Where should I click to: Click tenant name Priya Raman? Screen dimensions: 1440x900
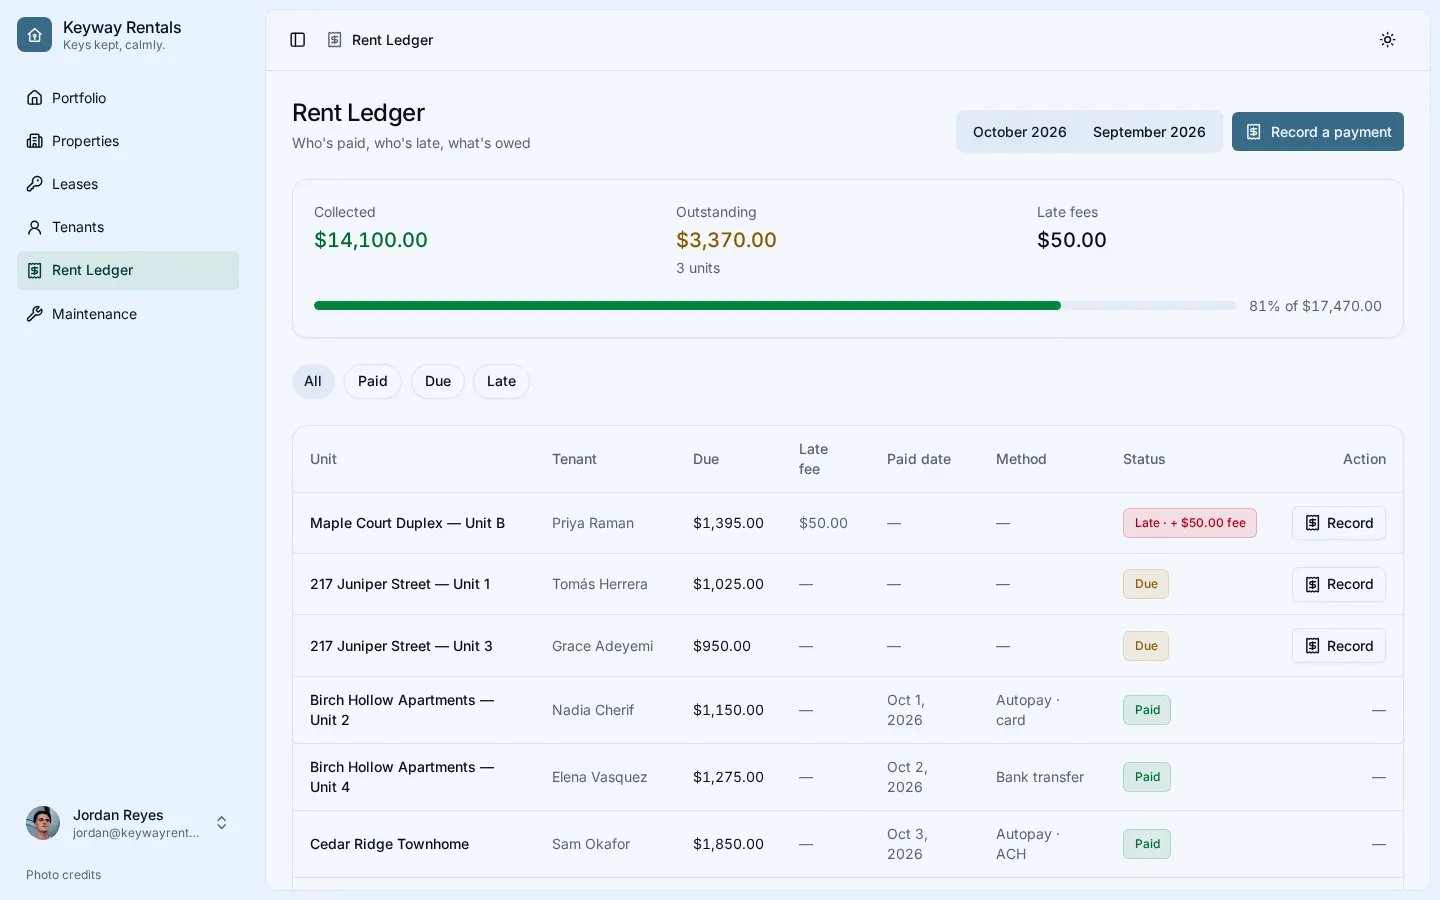coord(593,523)
